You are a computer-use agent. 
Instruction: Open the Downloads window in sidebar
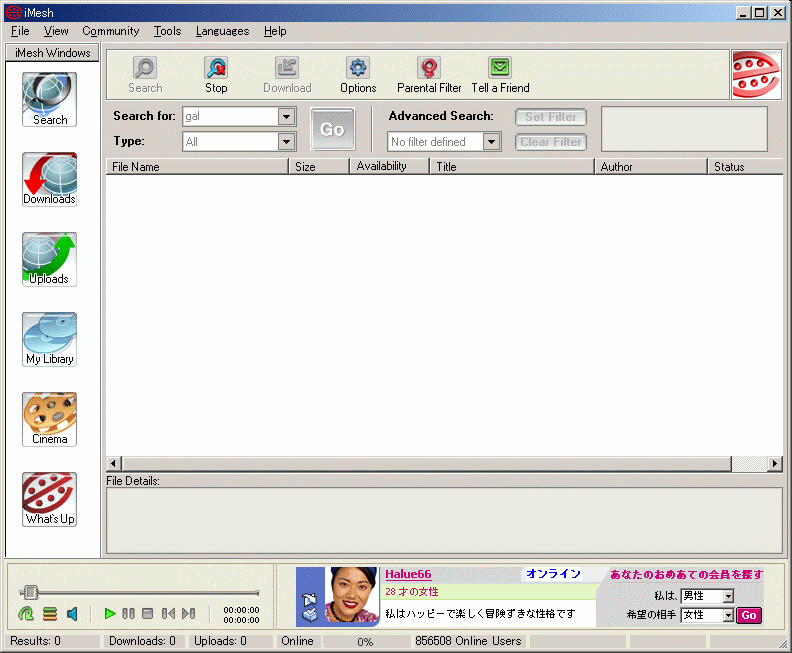click(49, 180)
